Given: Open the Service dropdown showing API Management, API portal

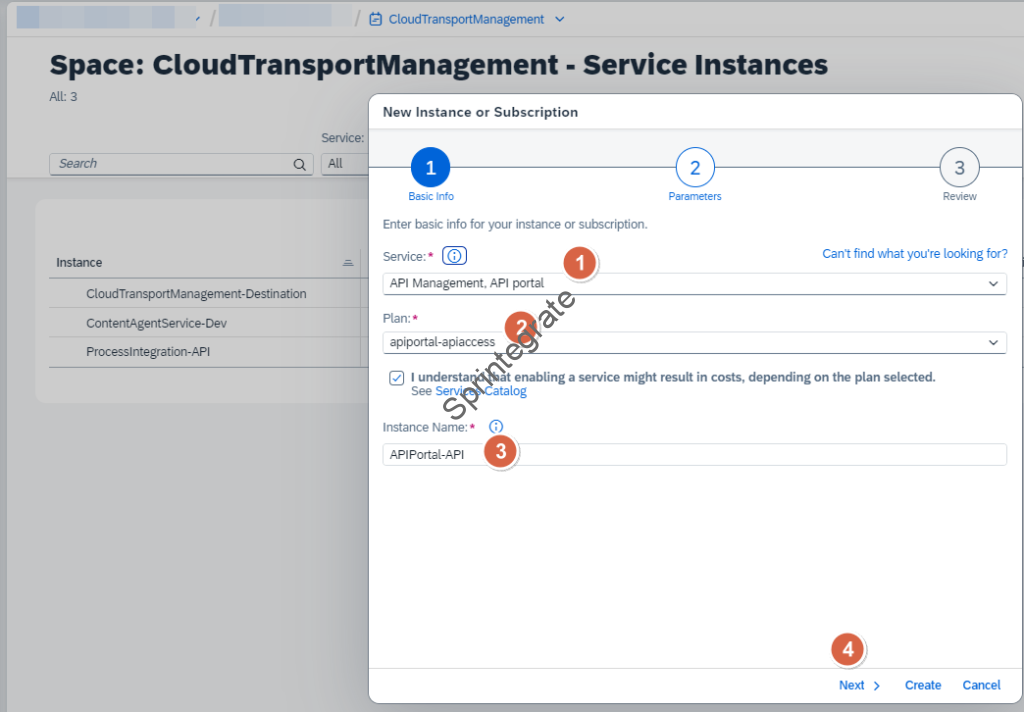Looking at the screenshot, I should pyautogui.click(x=994, y=283).
